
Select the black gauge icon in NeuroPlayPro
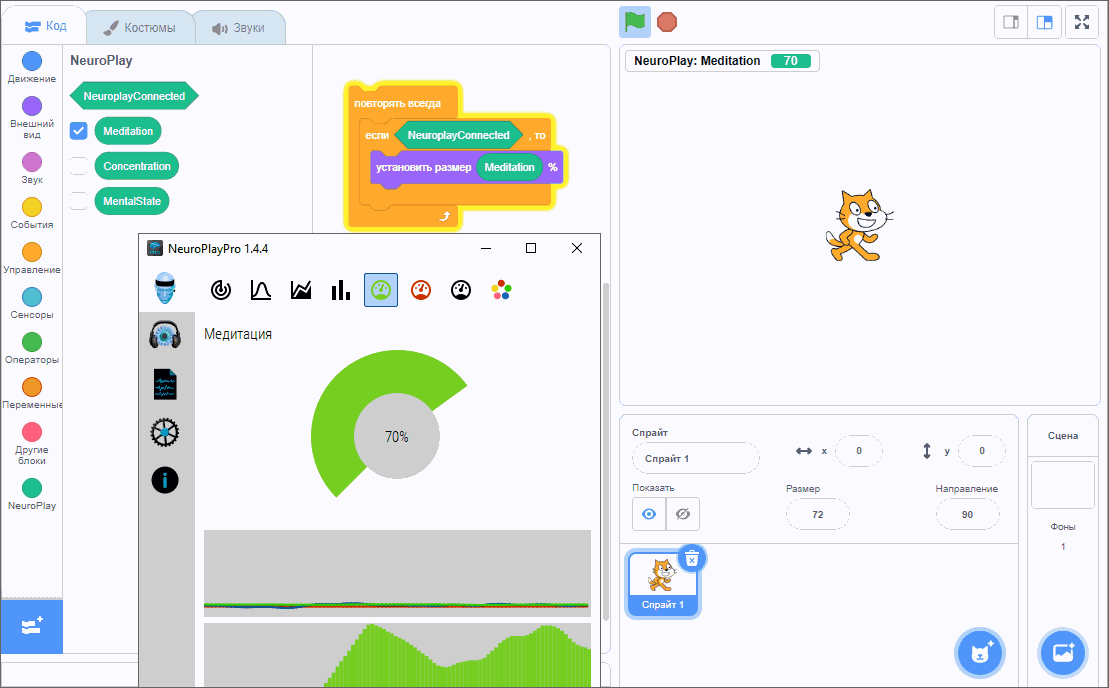click(460, 290)
